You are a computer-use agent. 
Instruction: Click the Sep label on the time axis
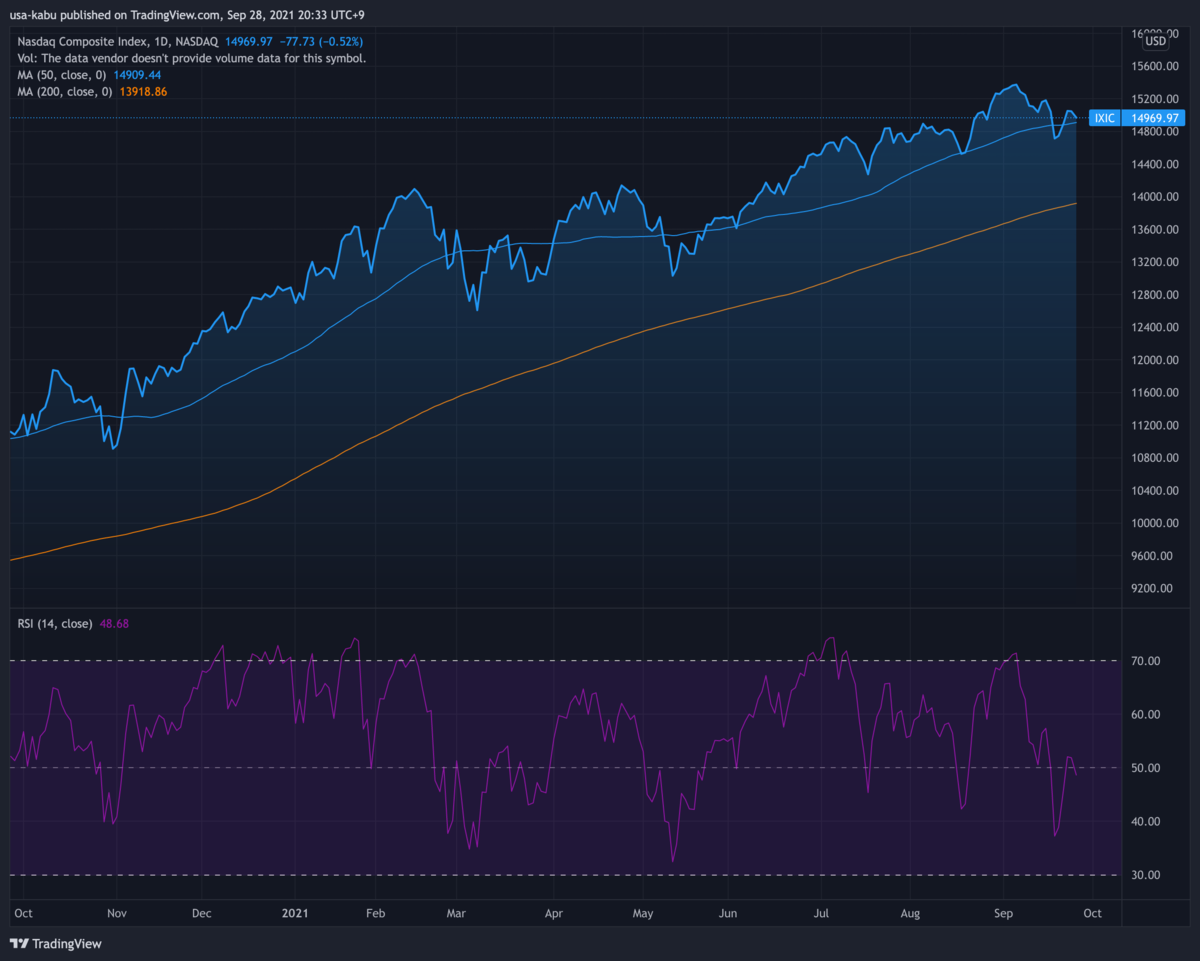point(1004,913)
